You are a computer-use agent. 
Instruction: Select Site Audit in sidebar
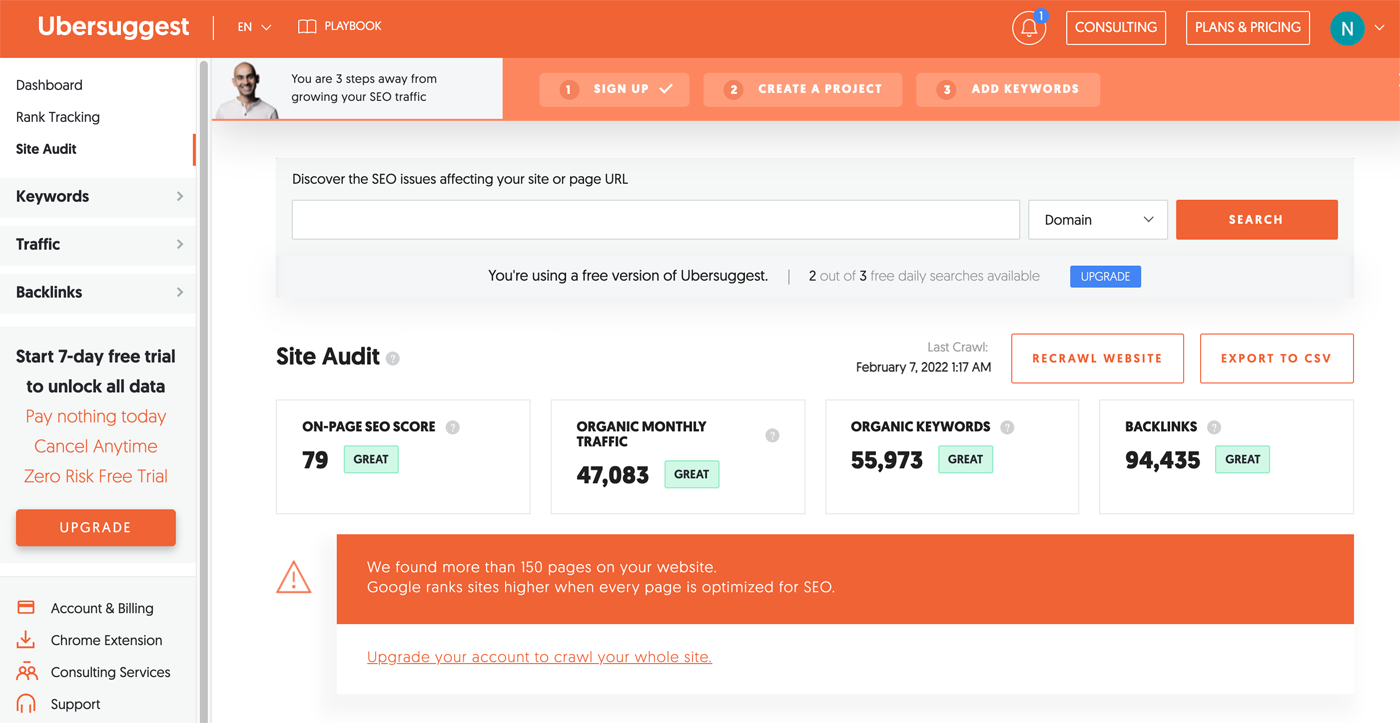(46, 149)
